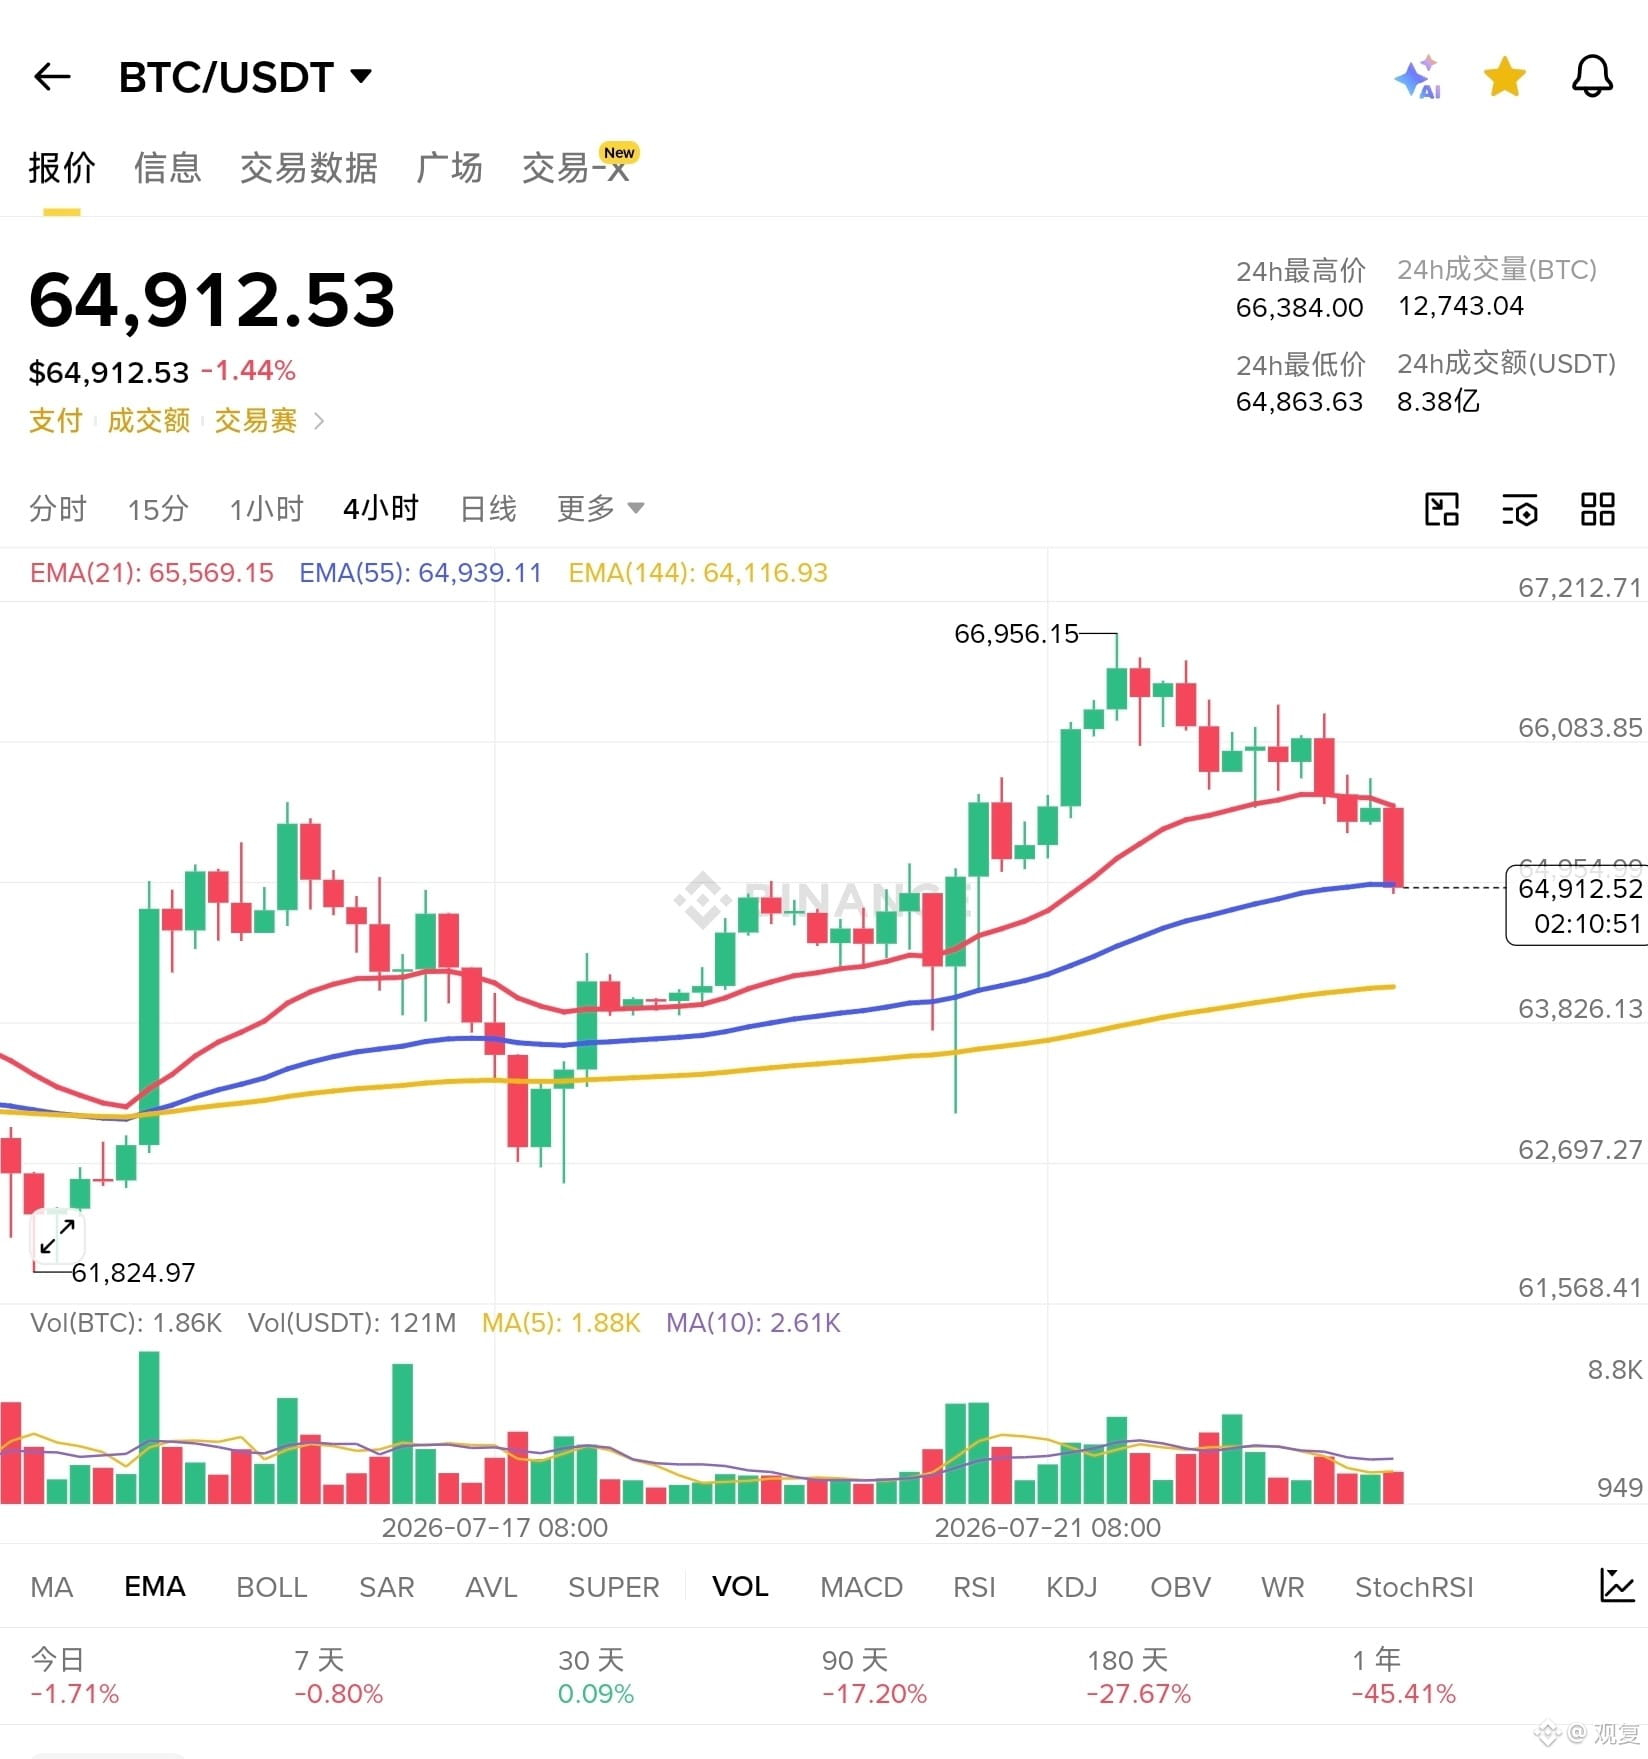Screen dimensions: 1648x1759
Task: Open price alert bell icon
Action: [1592, 76]
